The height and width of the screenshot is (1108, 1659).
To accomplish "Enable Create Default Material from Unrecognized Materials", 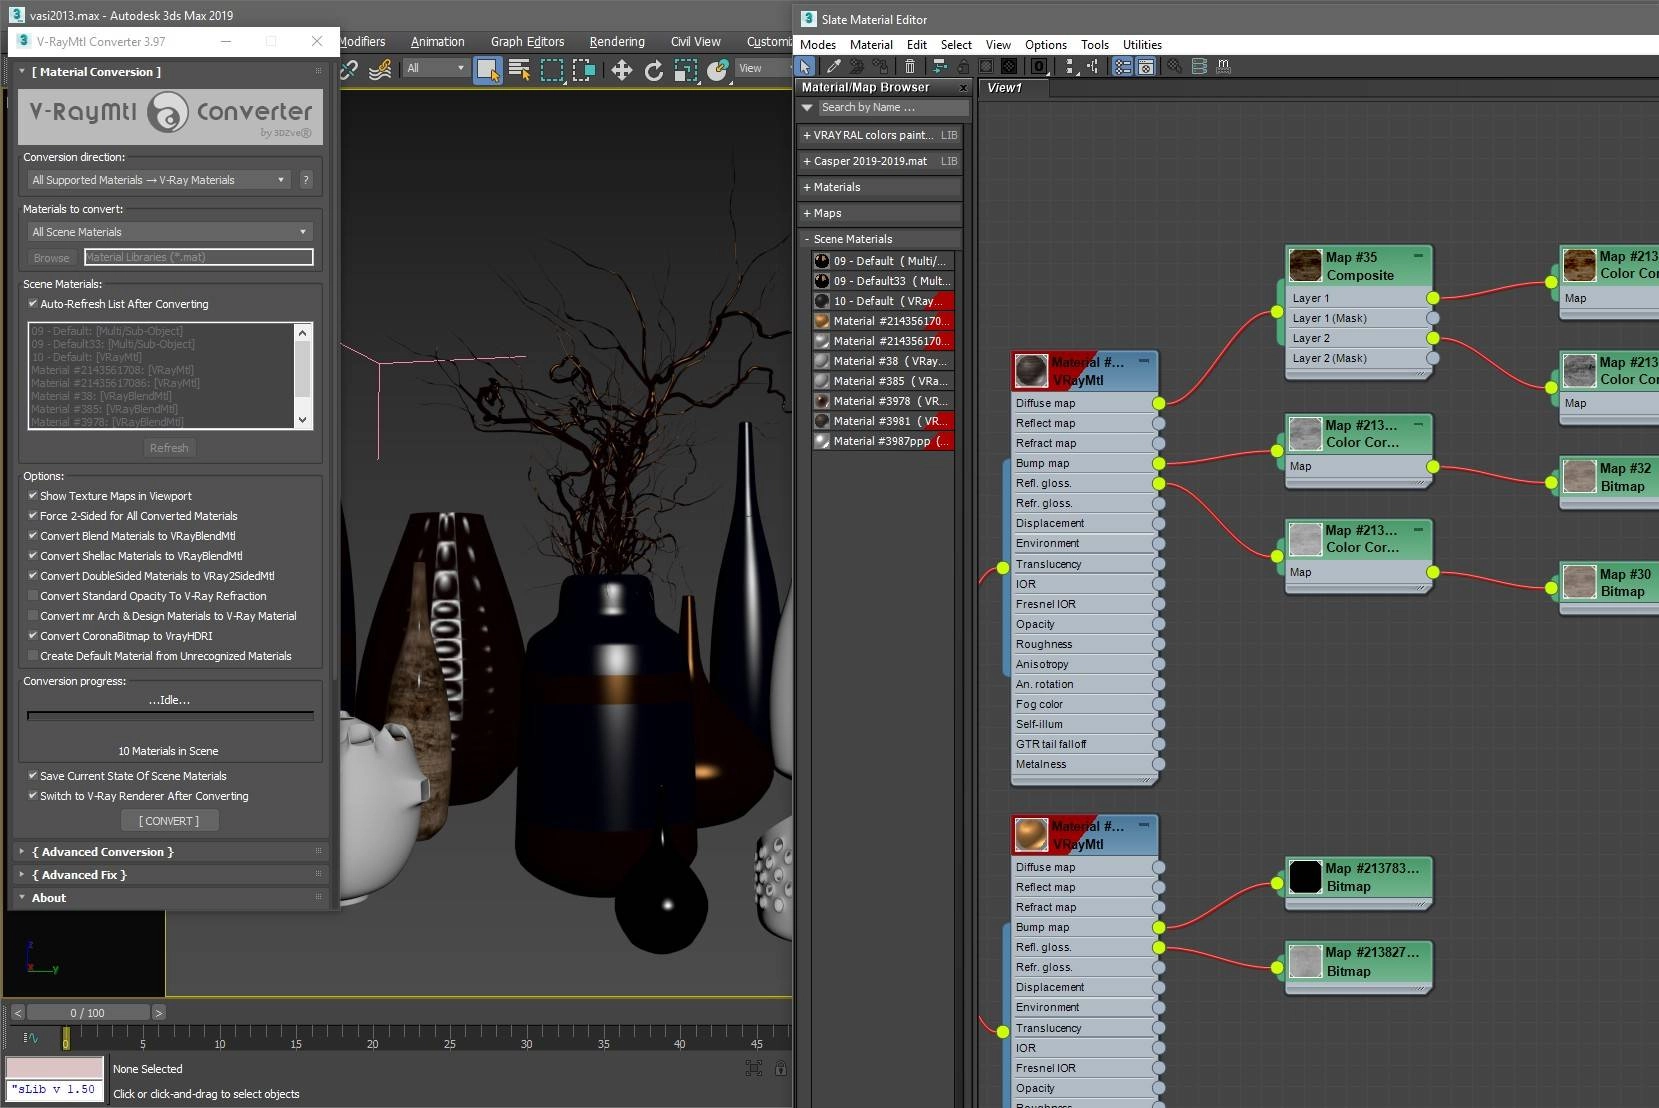I will (33, 655).
